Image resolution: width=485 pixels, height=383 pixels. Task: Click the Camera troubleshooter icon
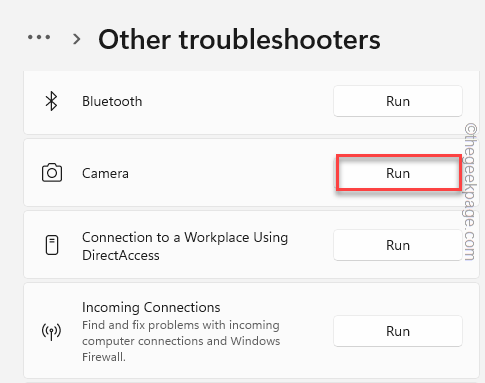(x=52, y=173)
